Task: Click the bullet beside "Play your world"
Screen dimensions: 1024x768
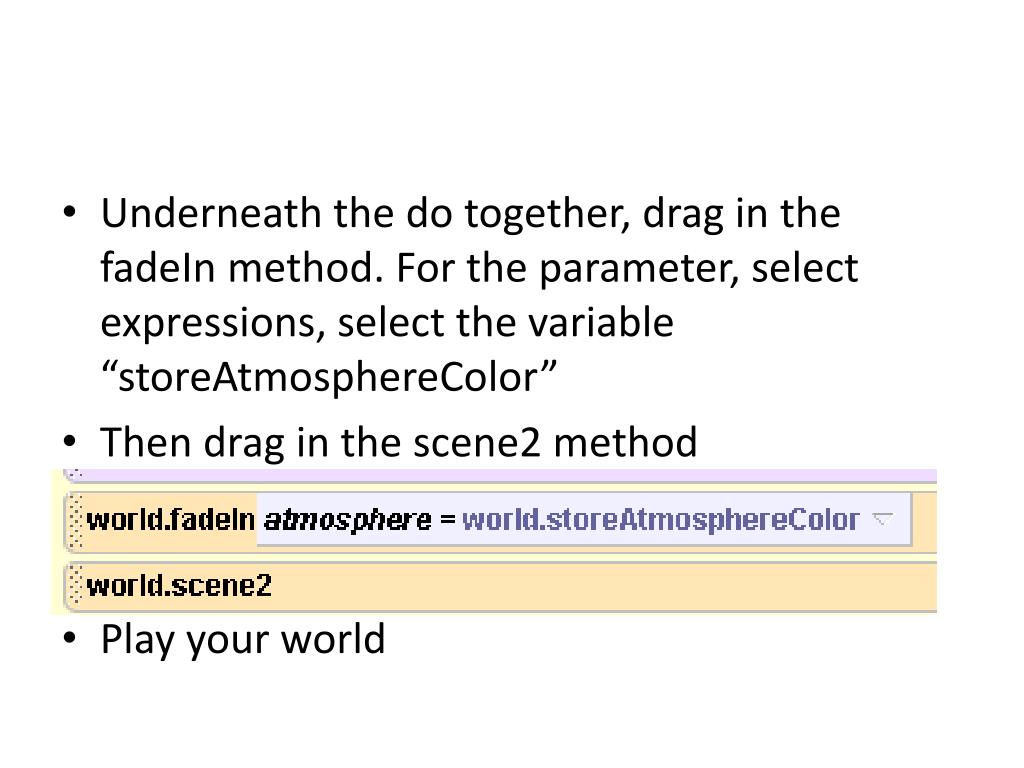Action: tap(70, 637)
